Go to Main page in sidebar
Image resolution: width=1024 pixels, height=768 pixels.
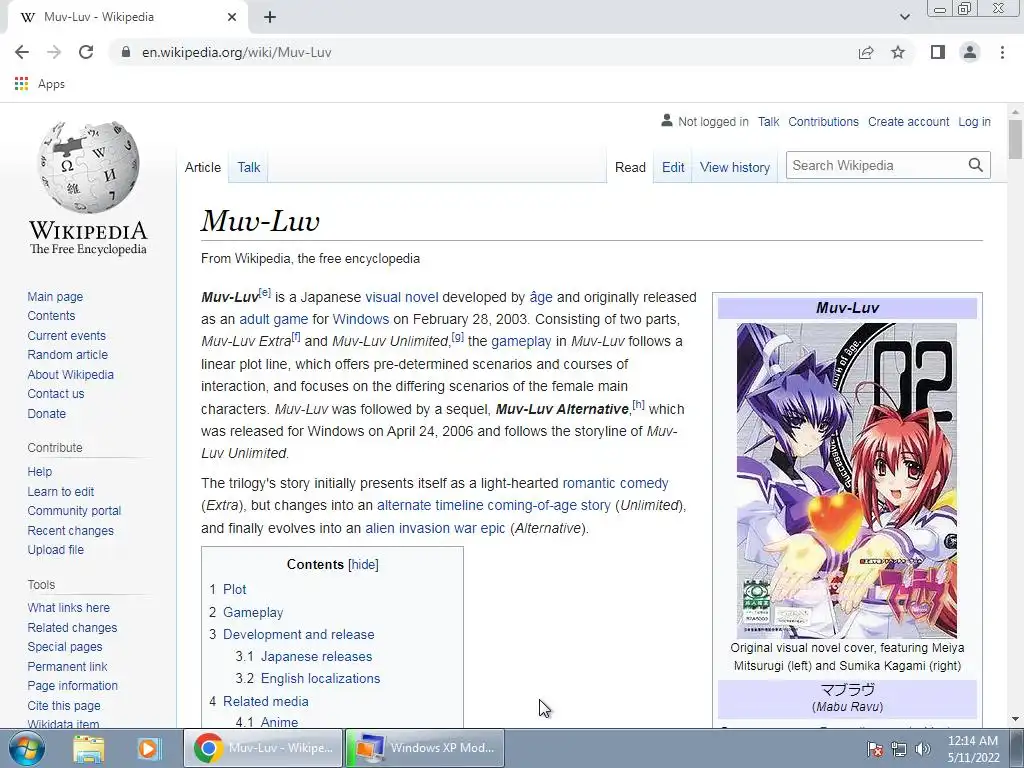tap(55, 296)
